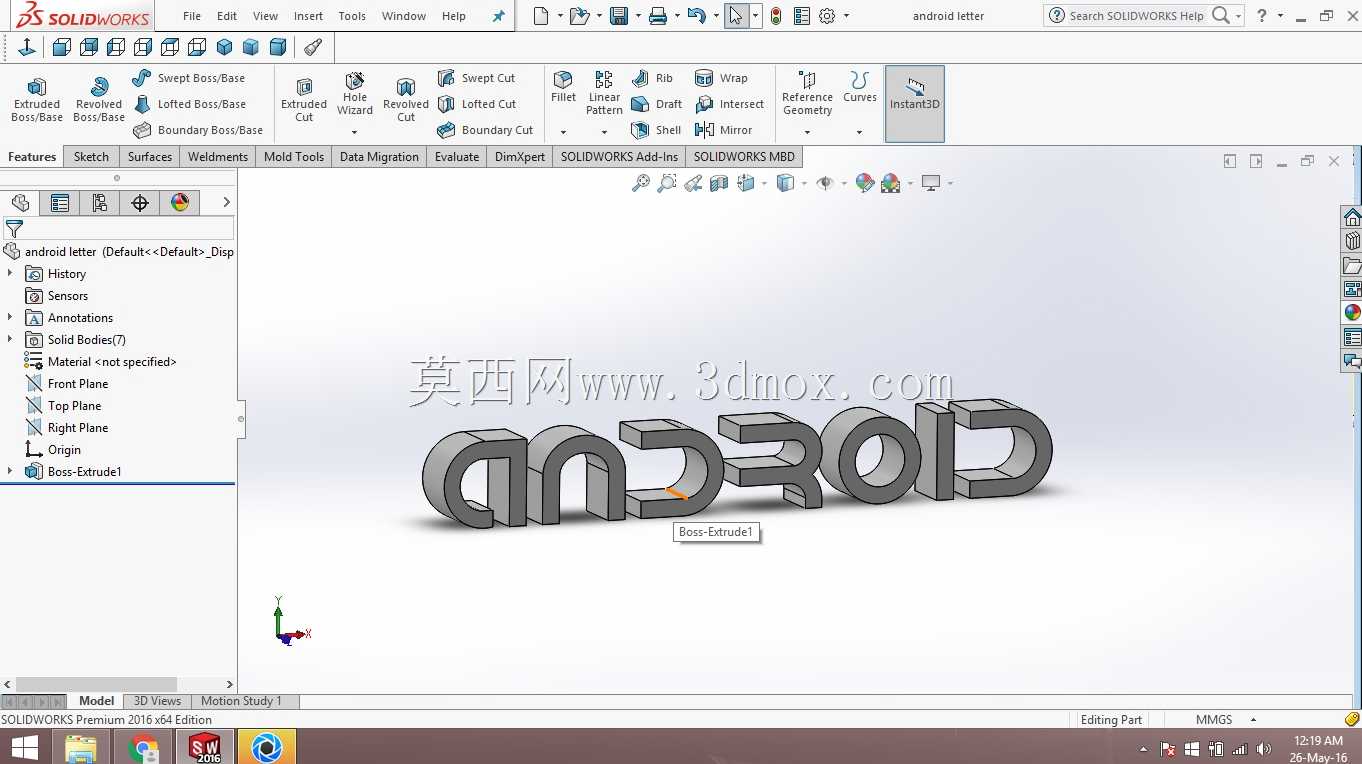
Task: Apply the Fillet tool
Action: pos(563,87)
